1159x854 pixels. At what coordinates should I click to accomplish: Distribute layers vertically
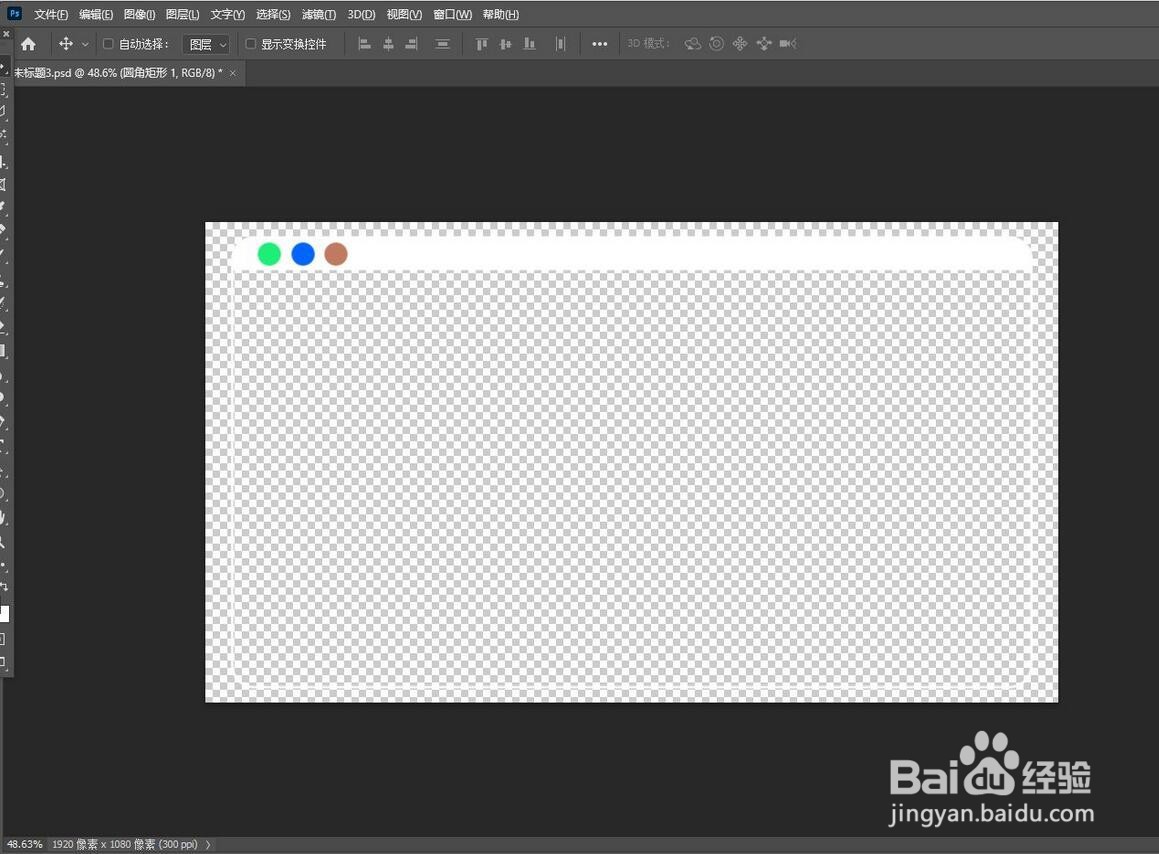tap(442, 44)
